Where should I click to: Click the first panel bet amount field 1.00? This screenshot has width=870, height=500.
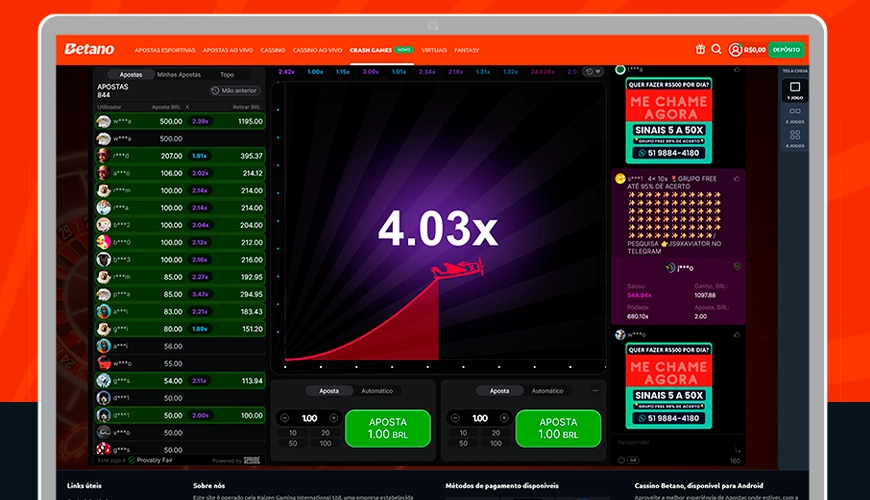pyautogui.click(x=310, y=418)
